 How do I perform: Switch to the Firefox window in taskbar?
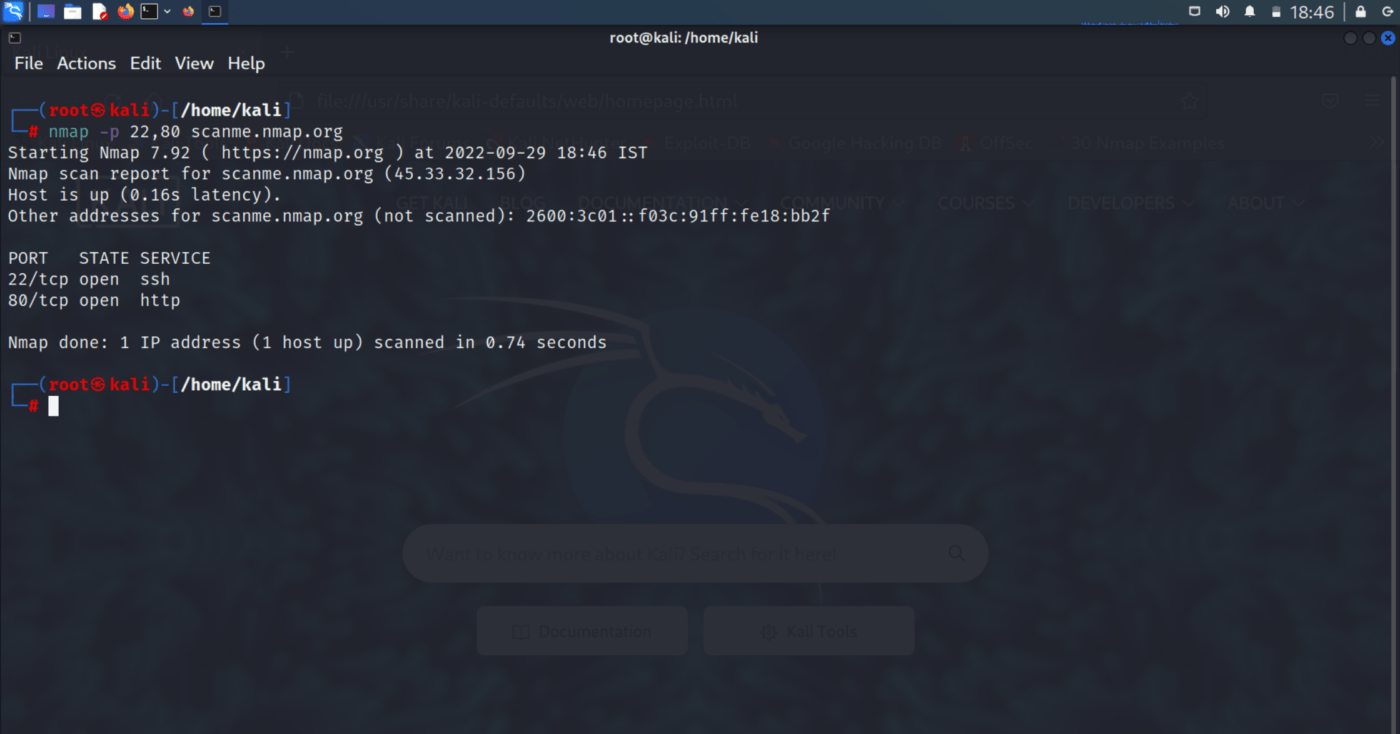click(x=188, y=12)
